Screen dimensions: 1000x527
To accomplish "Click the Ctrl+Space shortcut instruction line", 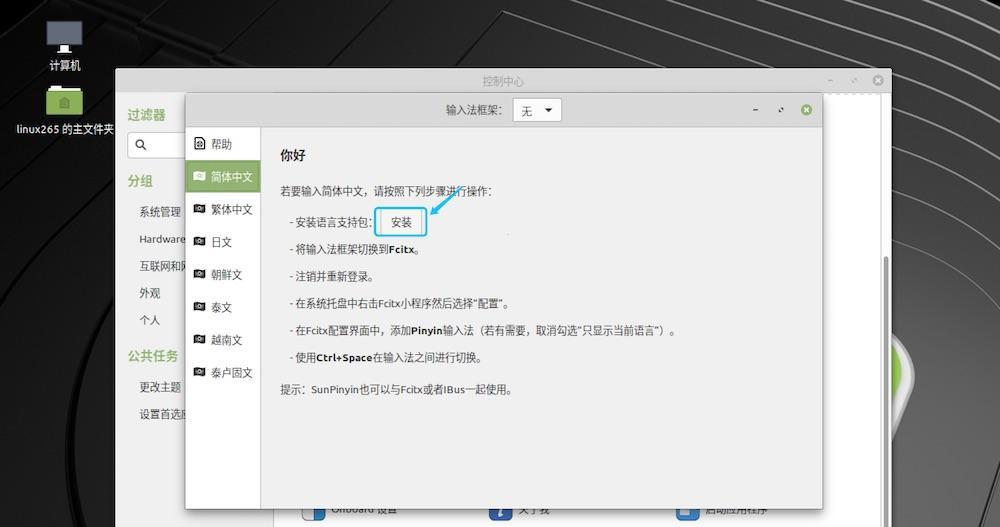I will pos(386,357).
